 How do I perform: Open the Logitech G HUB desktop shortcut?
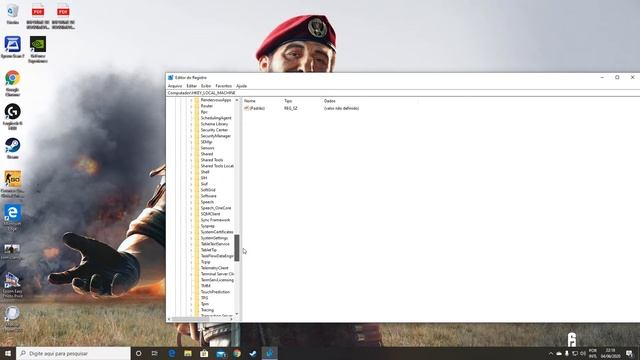13,116
